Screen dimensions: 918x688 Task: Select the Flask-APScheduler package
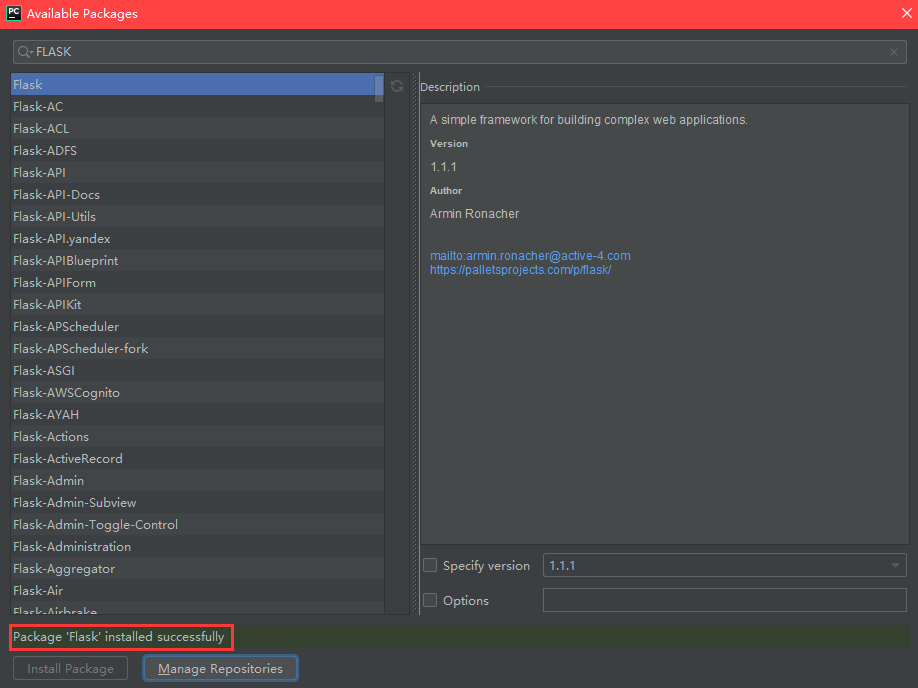coord(197,327)
